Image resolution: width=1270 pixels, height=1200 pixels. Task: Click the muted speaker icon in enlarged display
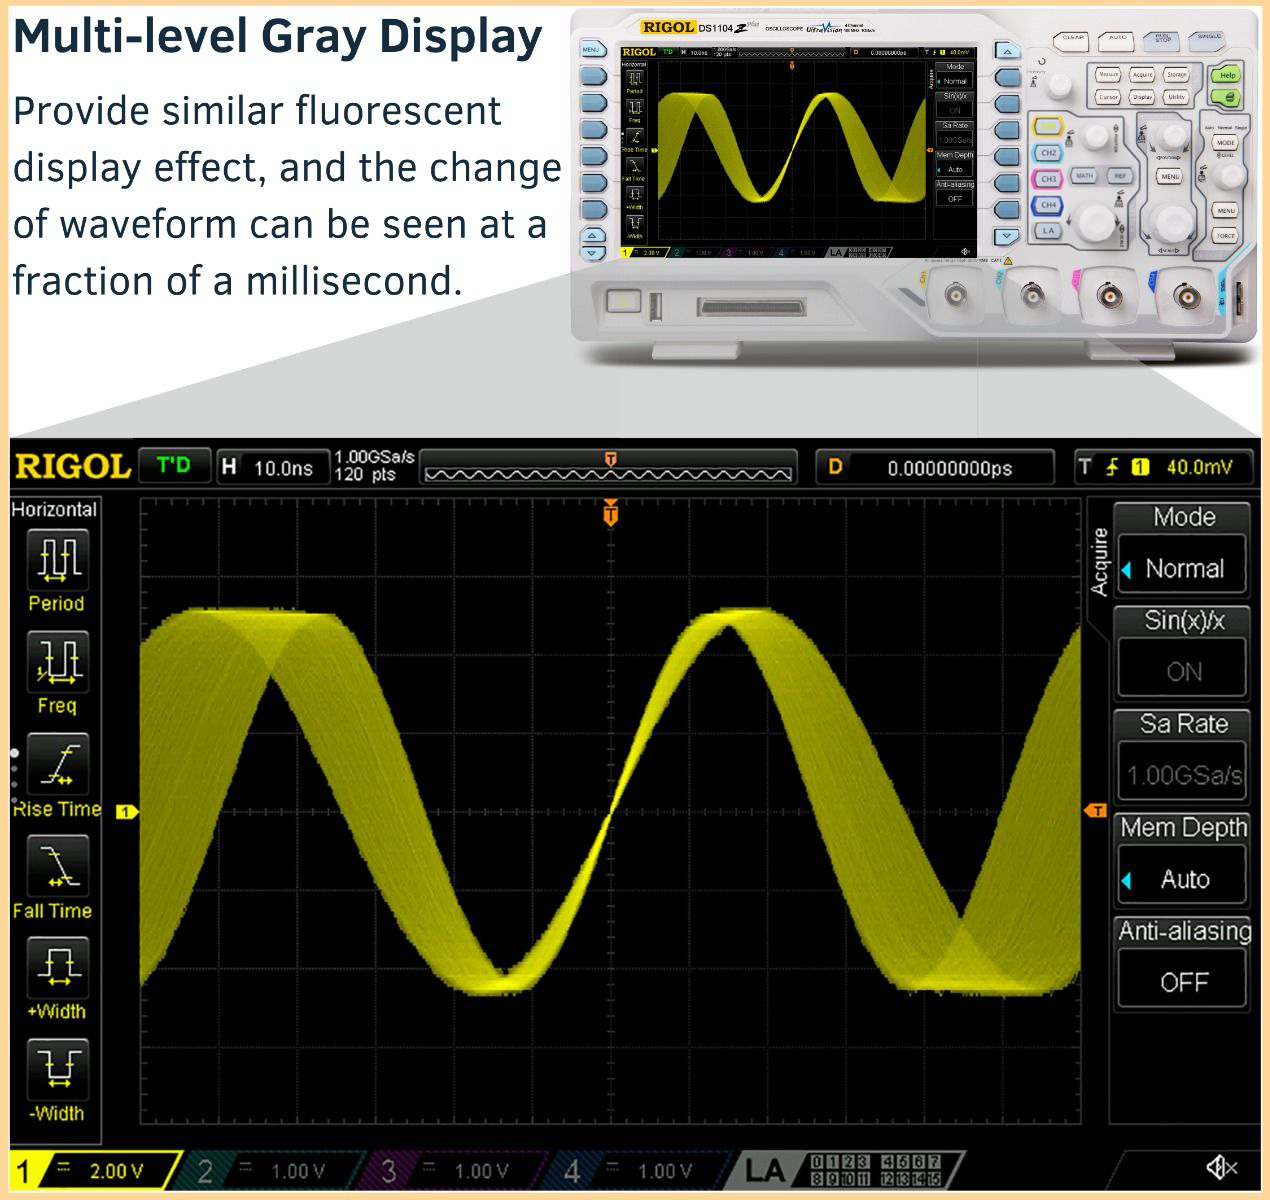tap(1221, 1167)
